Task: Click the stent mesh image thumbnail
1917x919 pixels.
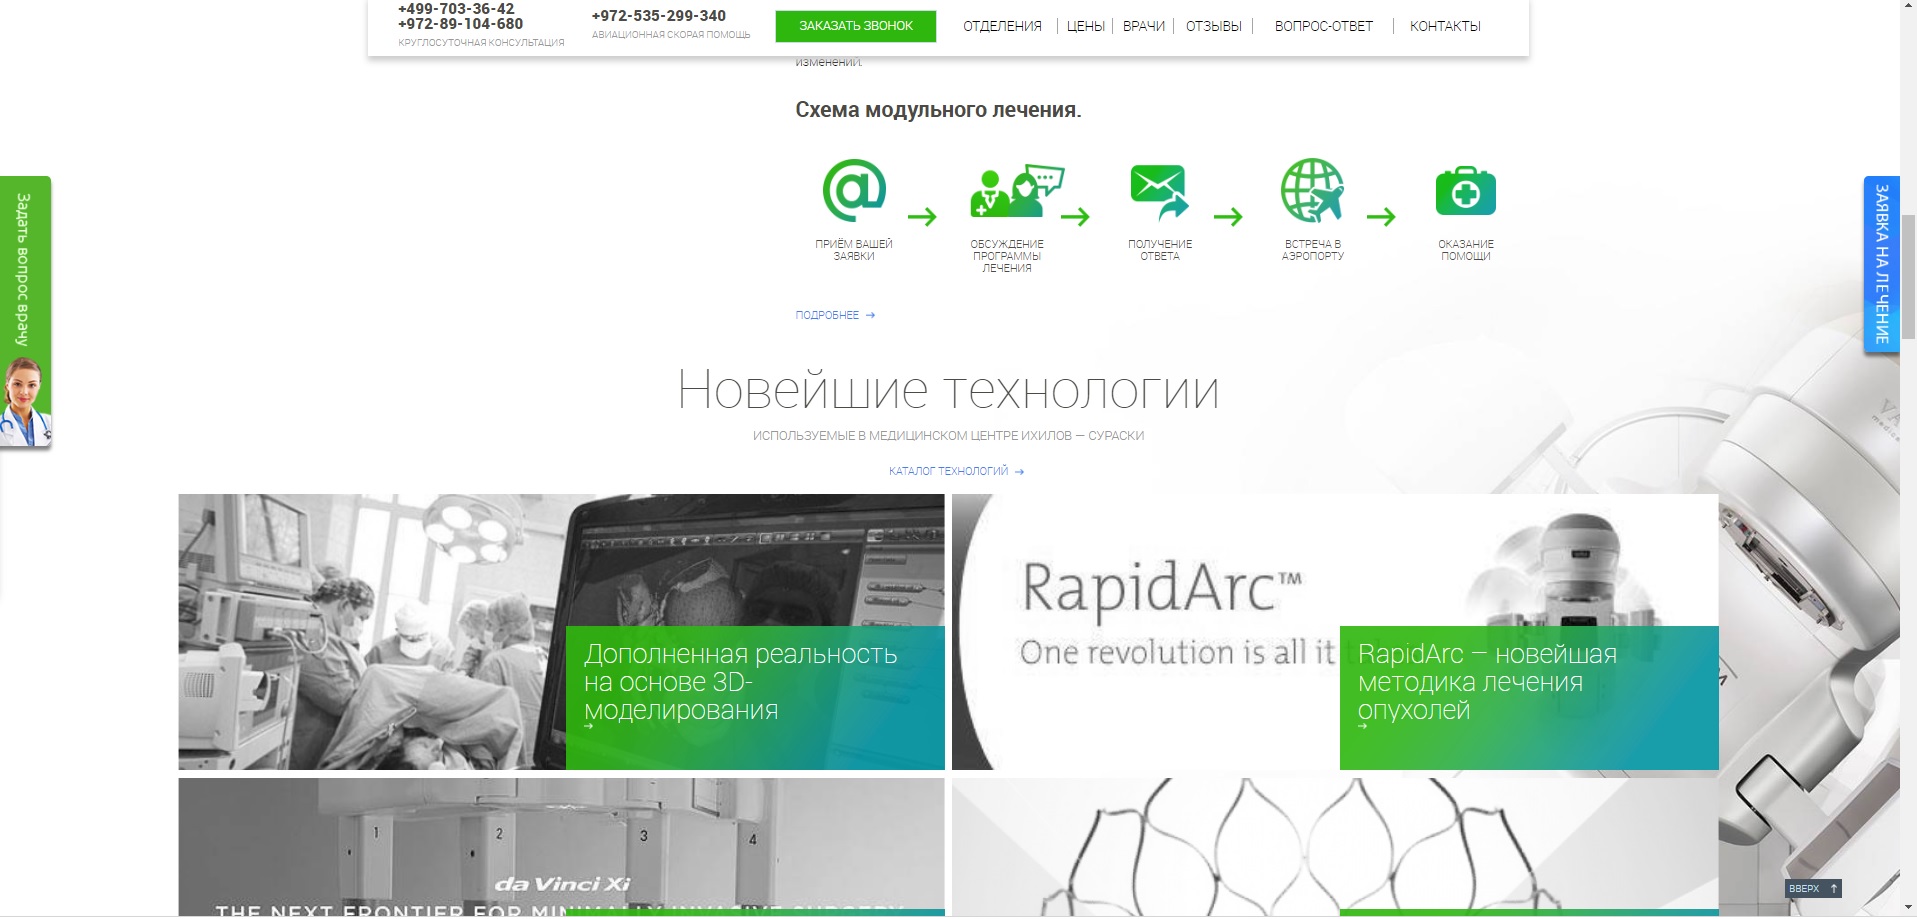Action: coord(1335,847)
